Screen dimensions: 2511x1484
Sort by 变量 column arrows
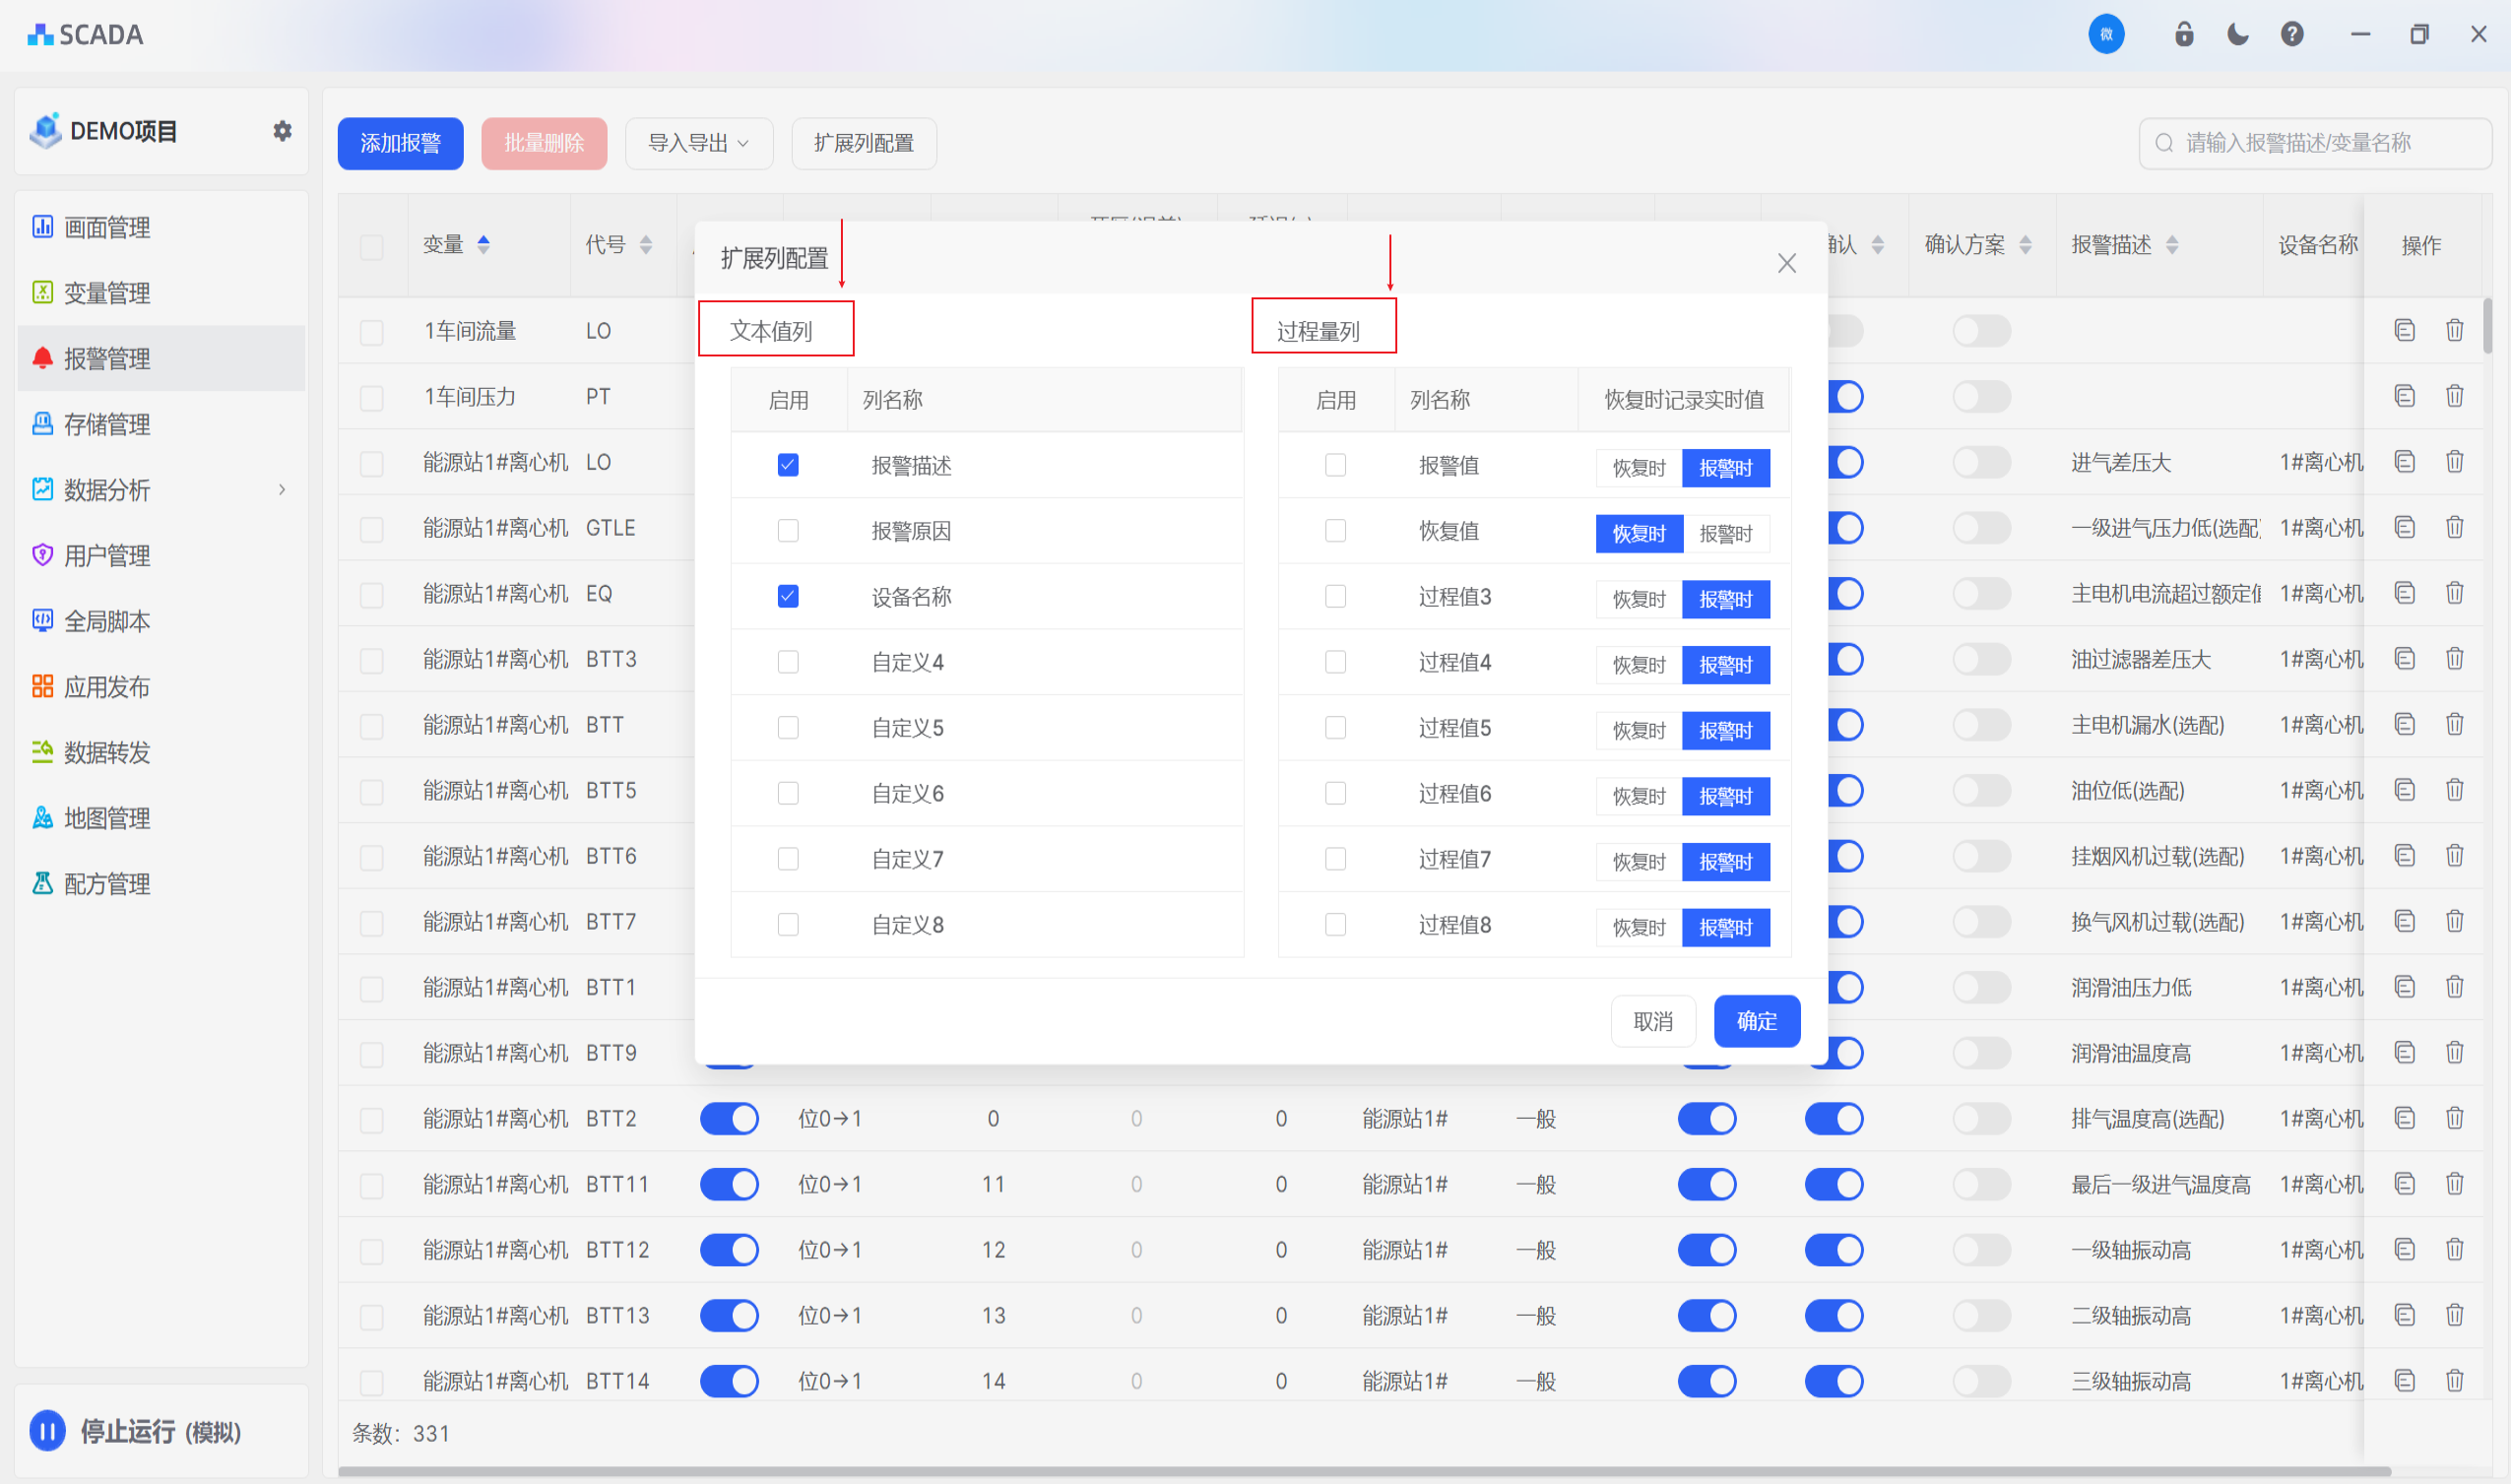(484, 244)
